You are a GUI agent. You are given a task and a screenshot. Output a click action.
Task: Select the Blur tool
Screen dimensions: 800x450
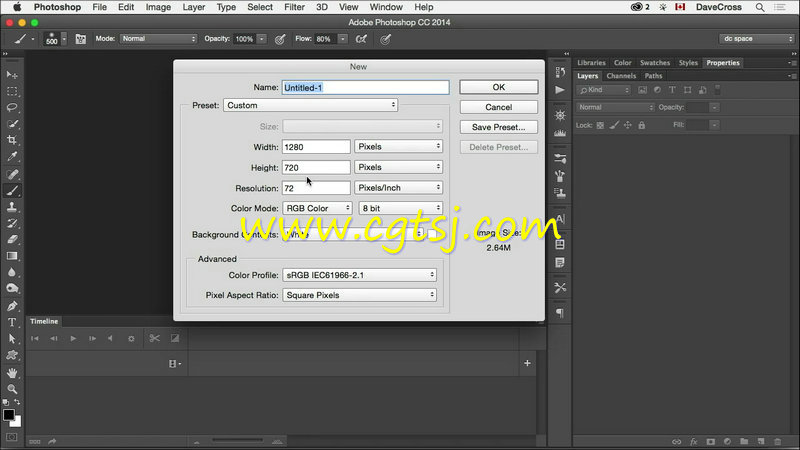tap(12, 272)
